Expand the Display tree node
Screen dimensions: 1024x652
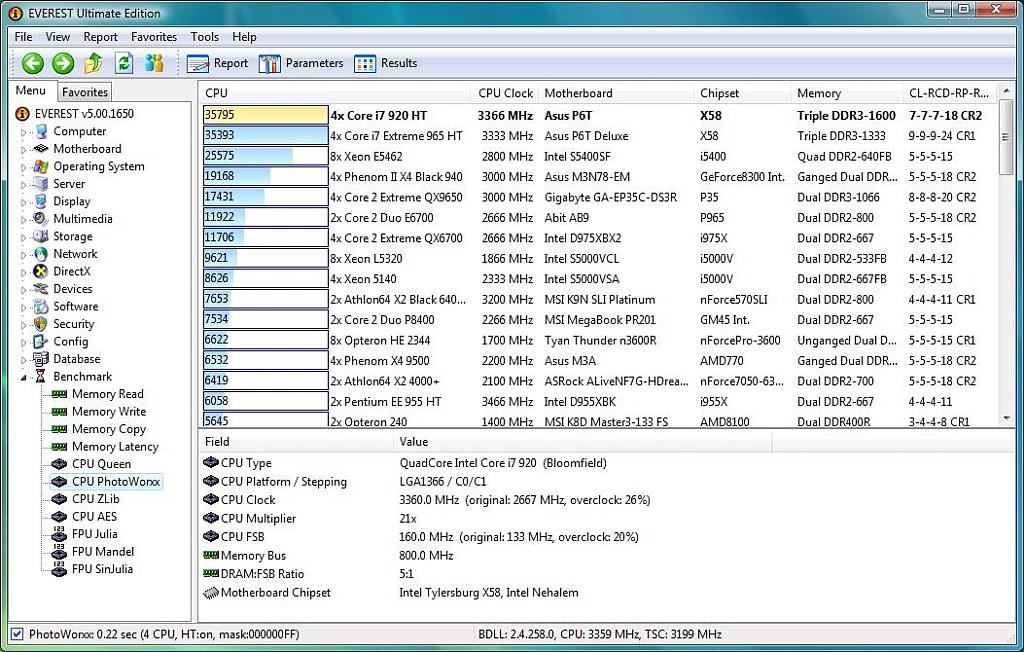pyautogui.click(x=24, y=203)
